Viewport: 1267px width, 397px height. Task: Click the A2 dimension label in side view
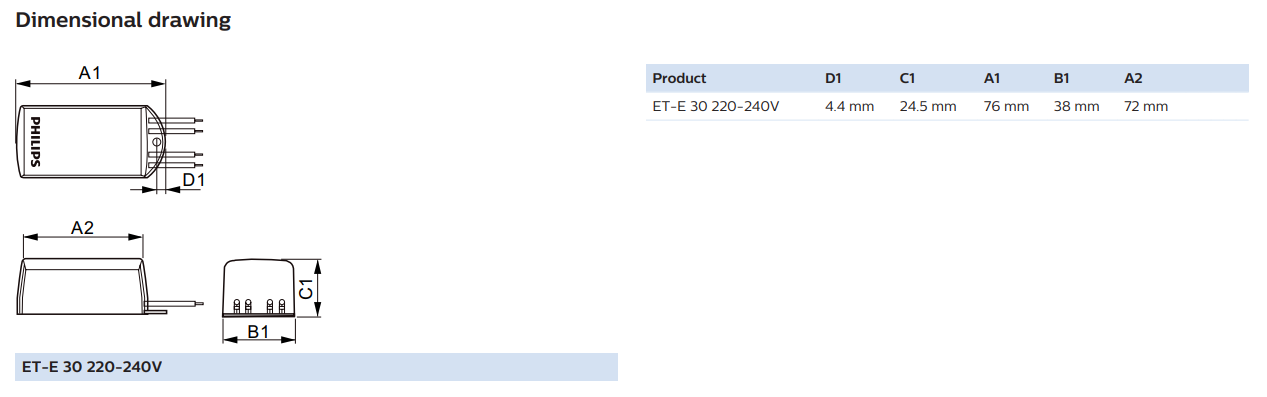82,227
